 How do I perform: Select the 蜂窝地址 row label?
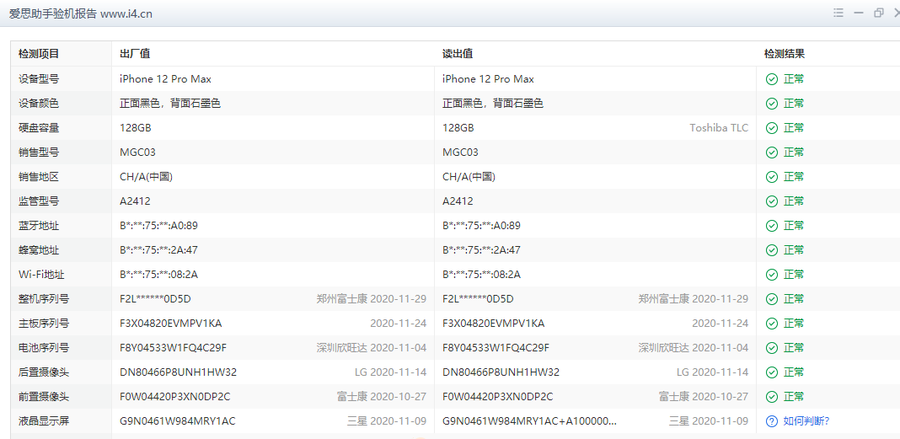(38, 250)
